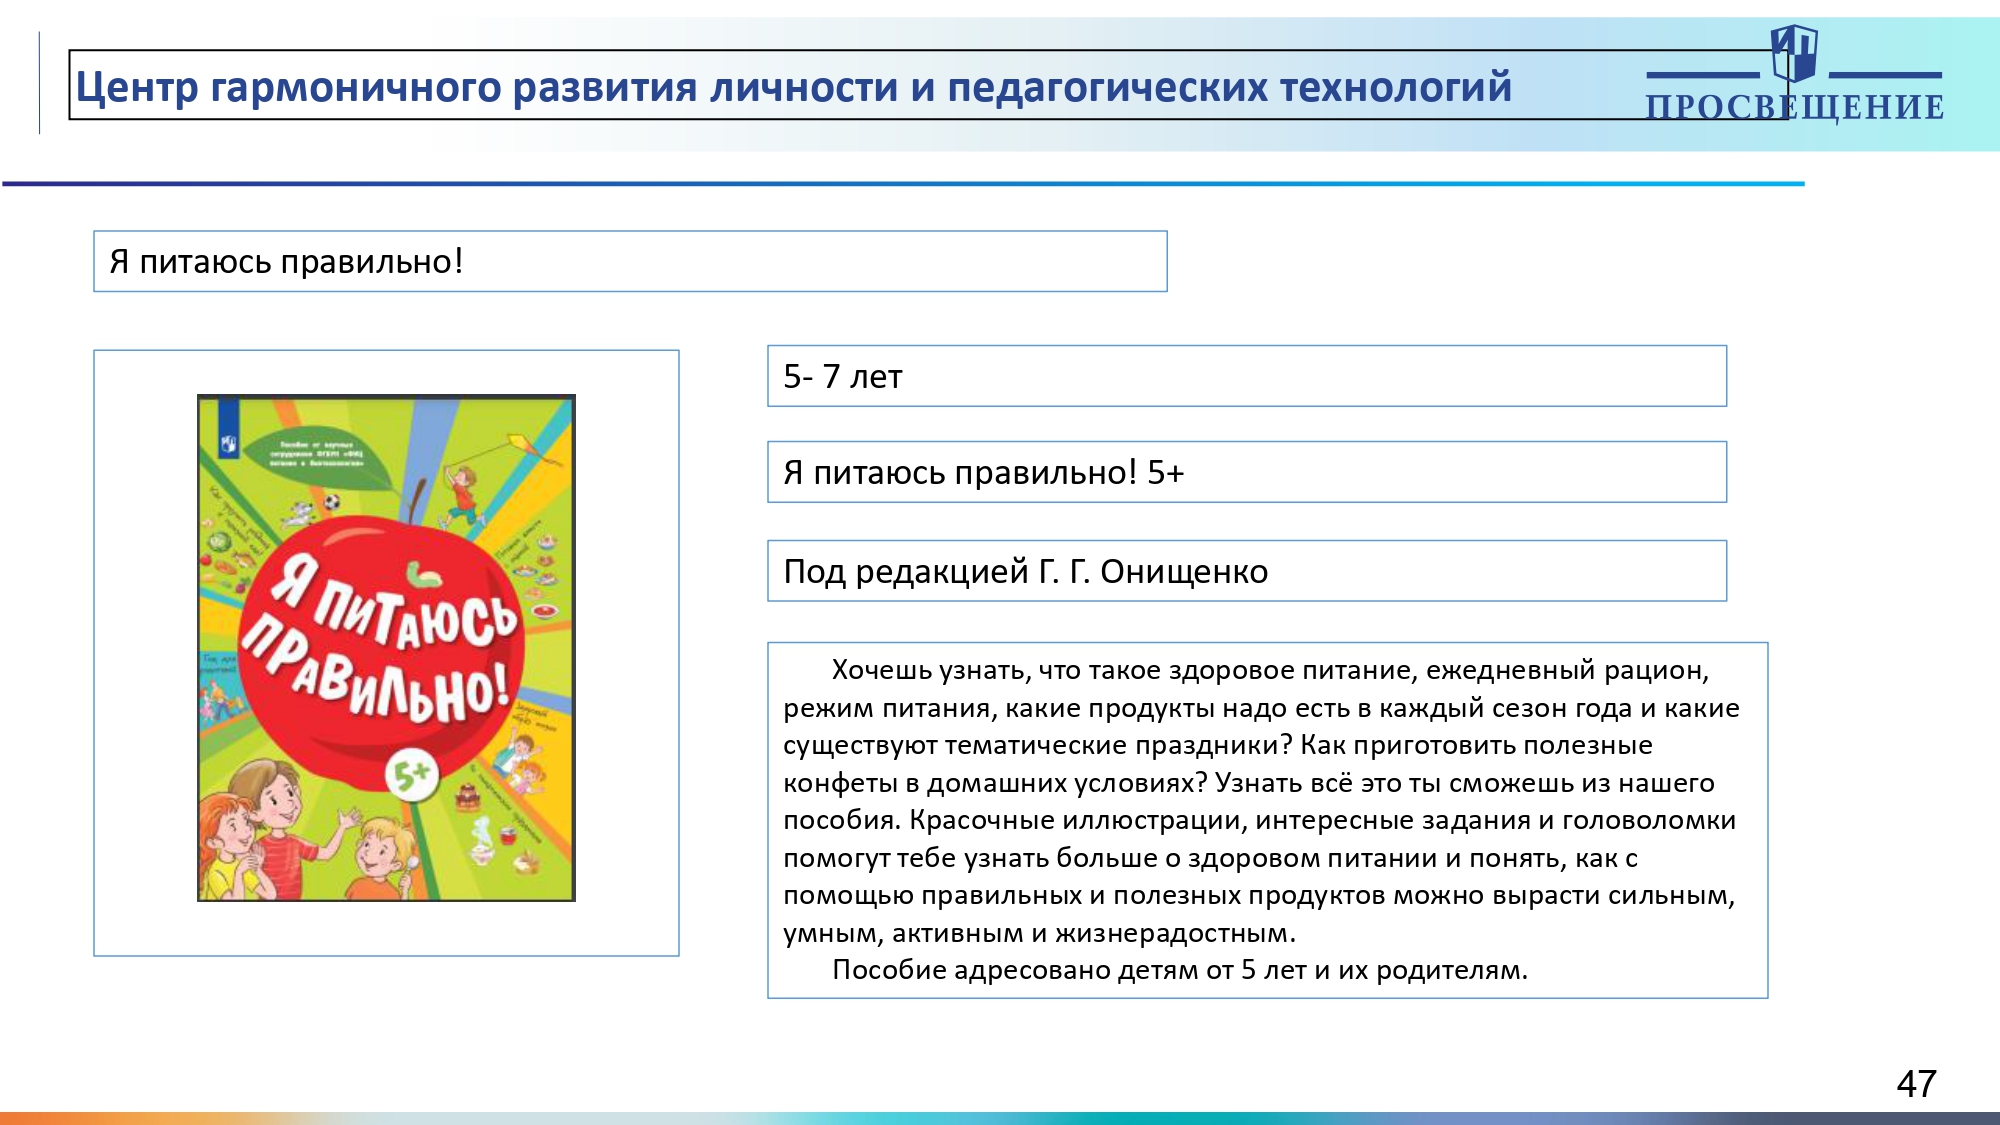Click the 5+ badge on the book cover
The image size is (2000, 1125).
(x=412, y=773)
